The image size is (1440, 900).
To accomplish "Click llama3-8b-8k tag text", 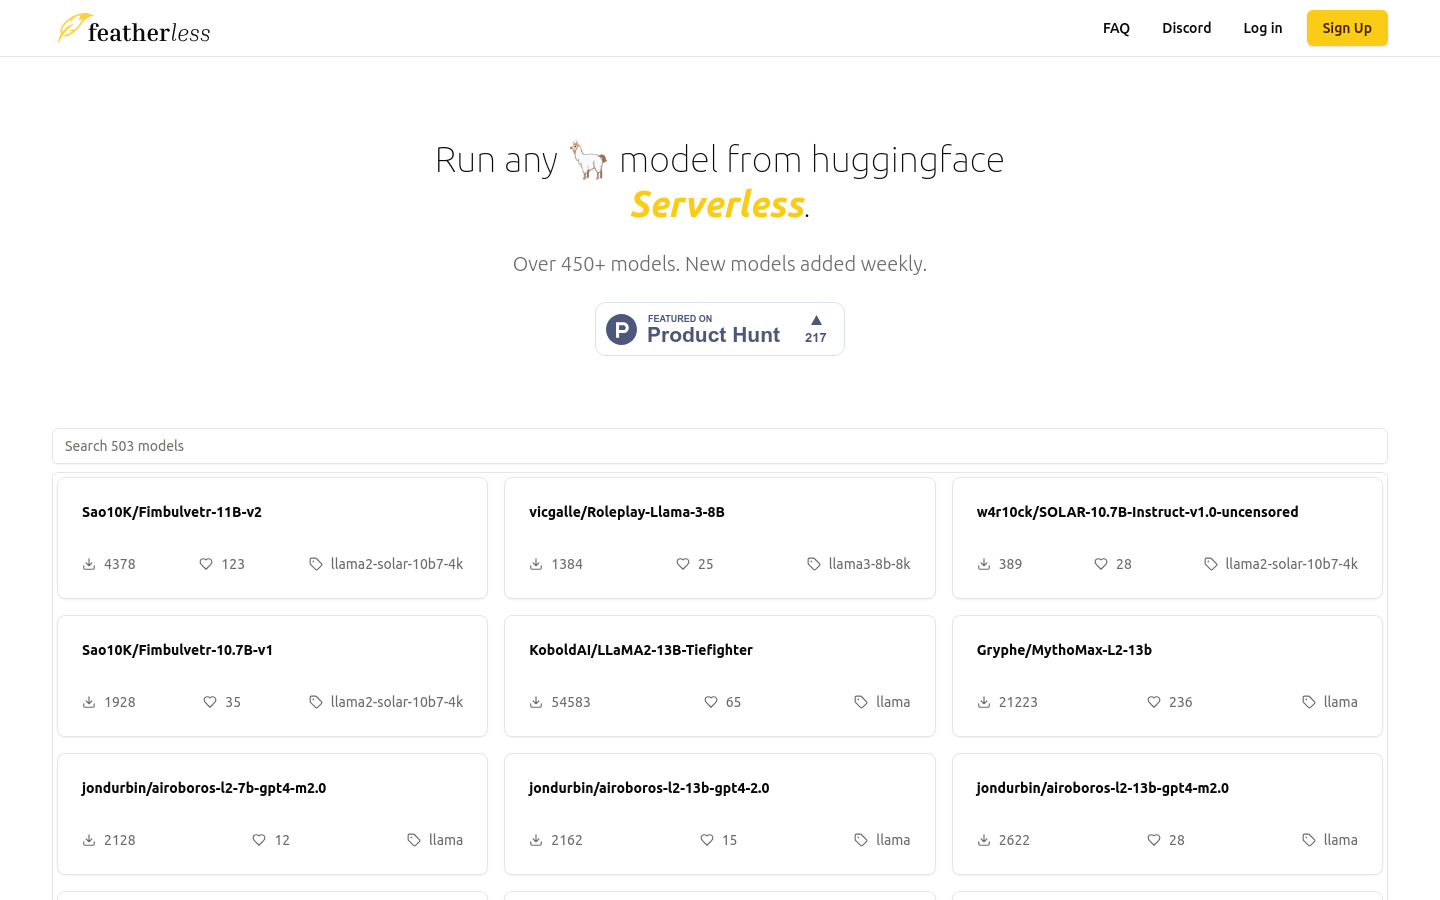I will [x=870, y=564].
